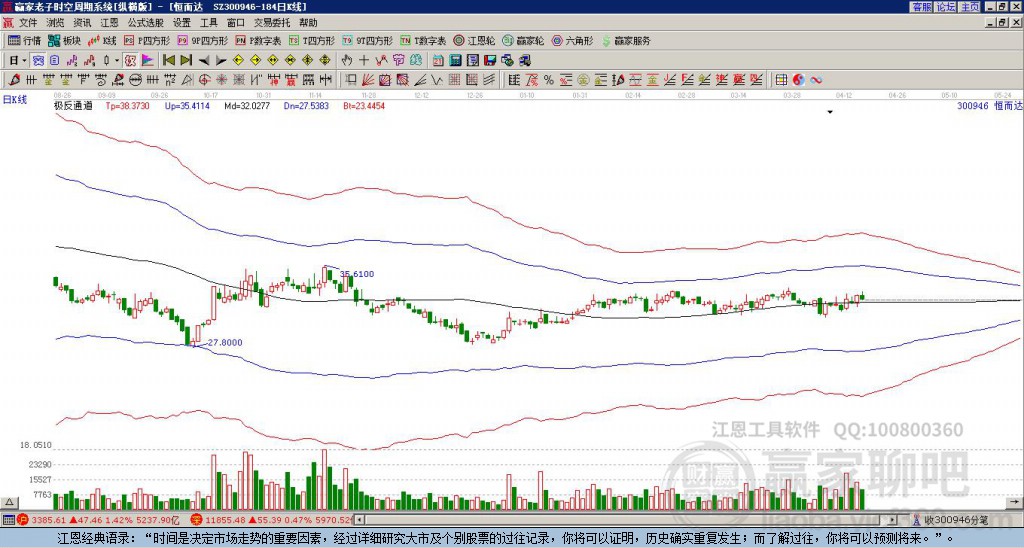
Task: Click the colored flag icon
Action: [x=148, y=61]
